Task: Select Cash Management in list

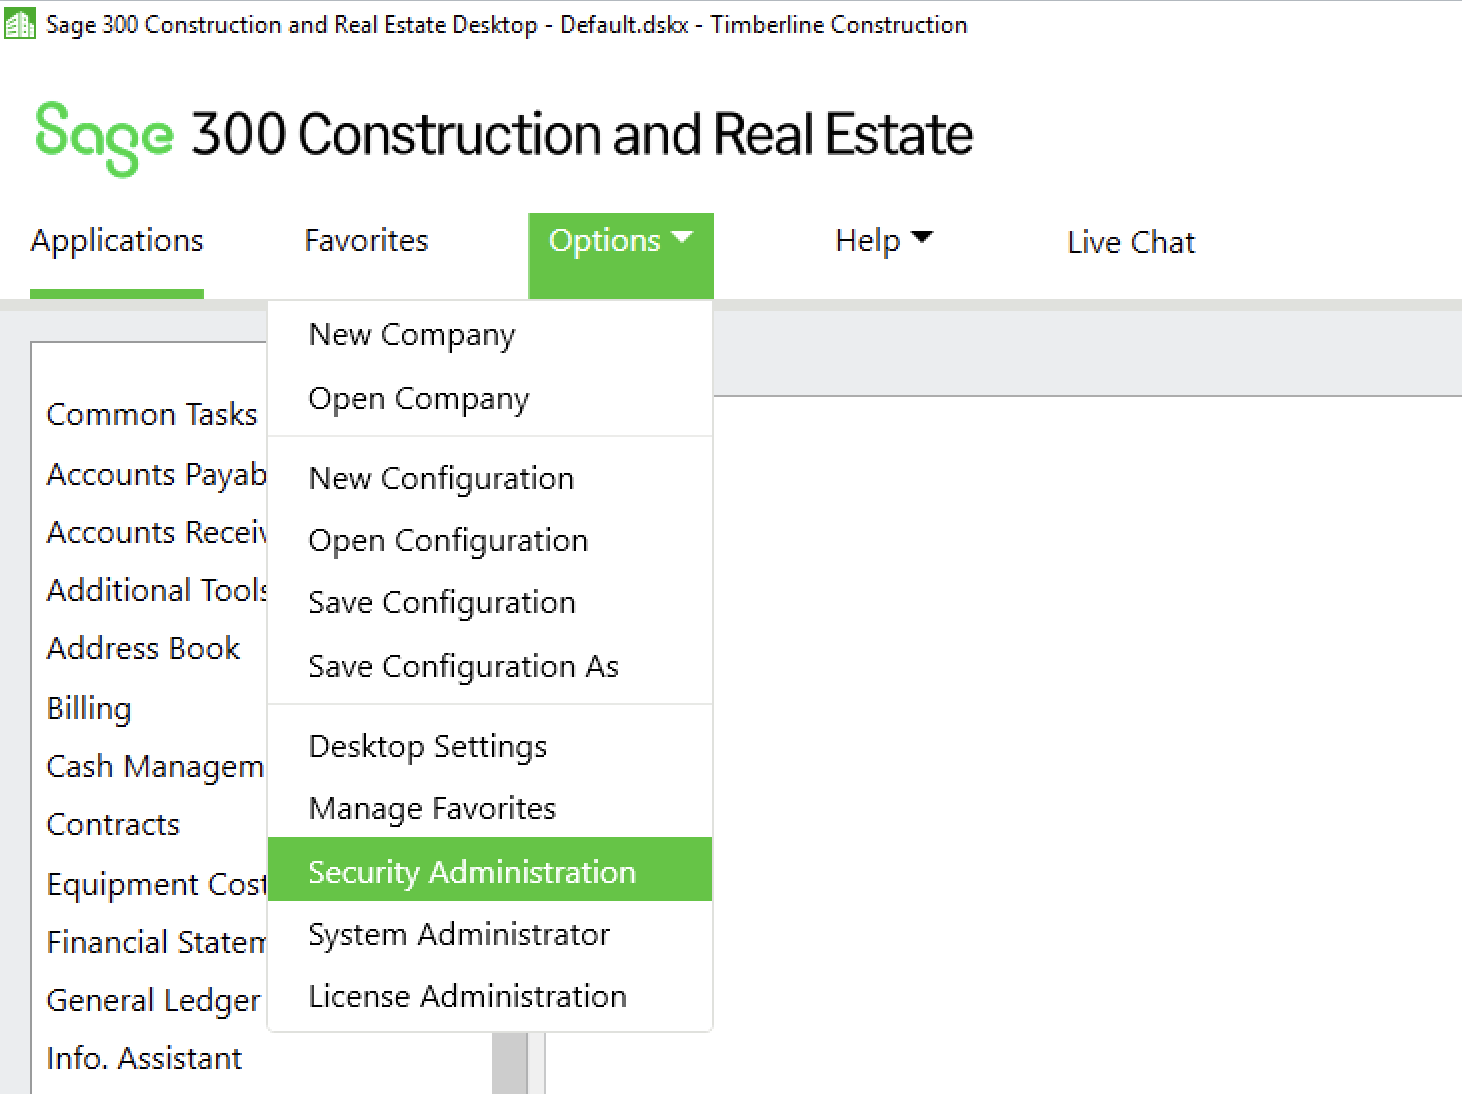Action: [155, 767]
